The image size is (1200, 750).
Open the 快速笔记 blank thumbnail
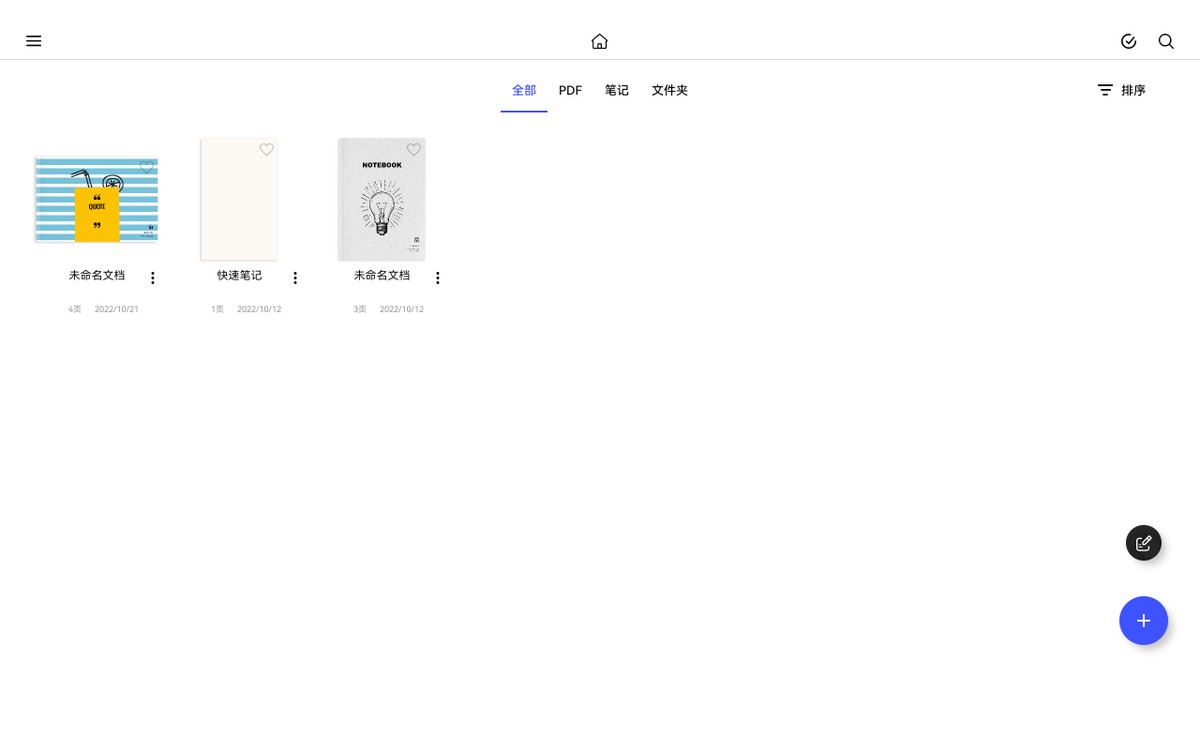tap(239, 200)
